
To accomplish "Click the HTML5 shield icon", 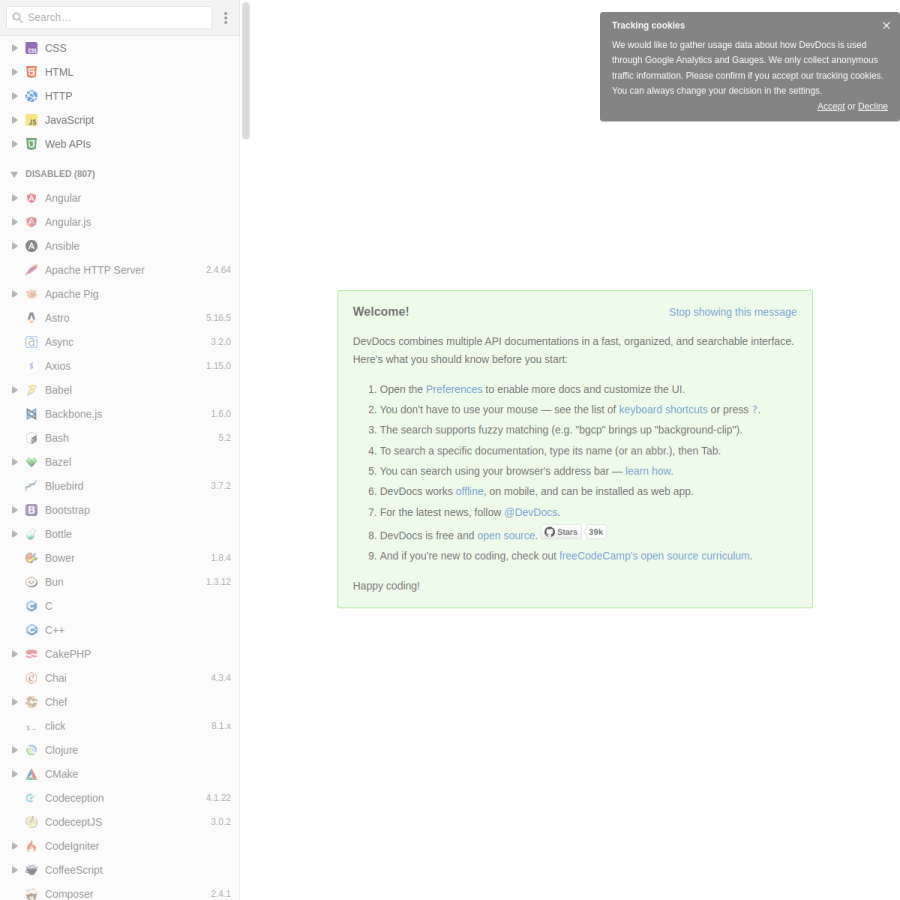I will tap(32, 72).
